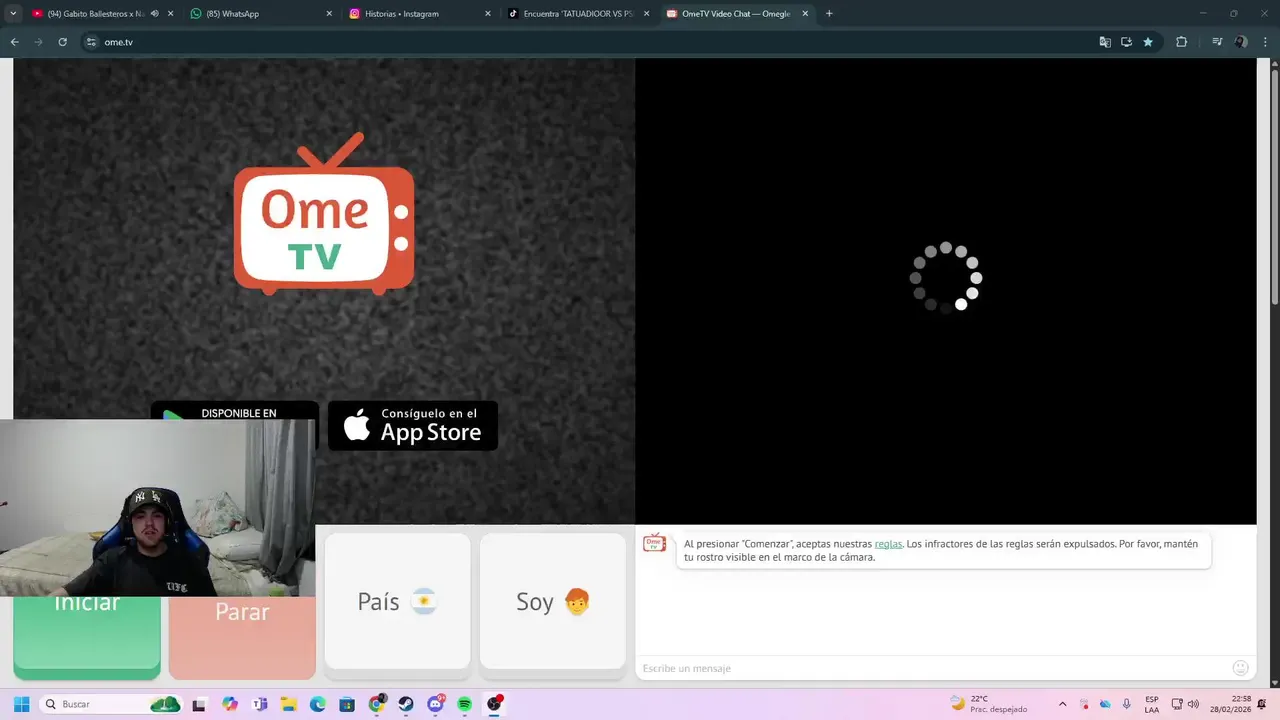
Task: Switch to the WhatsApp tab
Action: tap(260, 13)
